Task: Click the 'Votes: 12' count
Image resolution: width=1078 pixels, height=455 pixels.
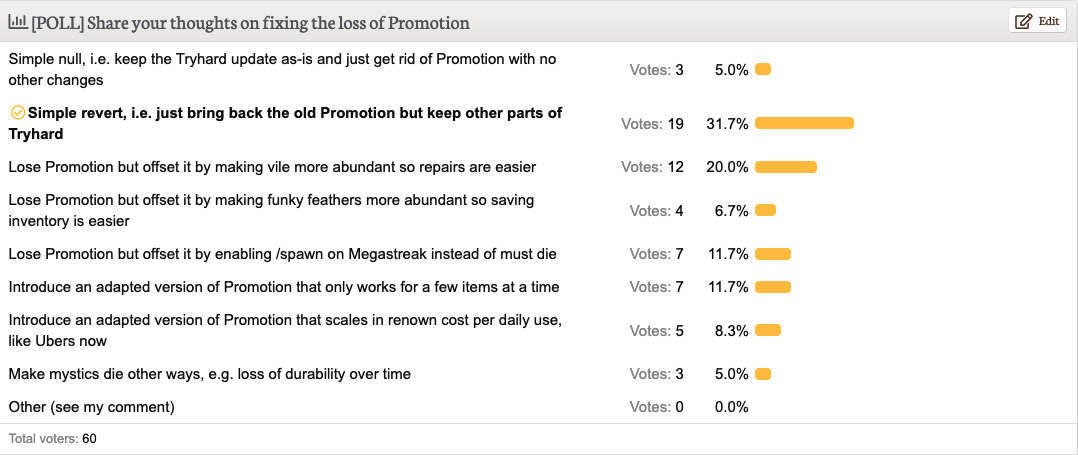Action: tap(652, 167)
